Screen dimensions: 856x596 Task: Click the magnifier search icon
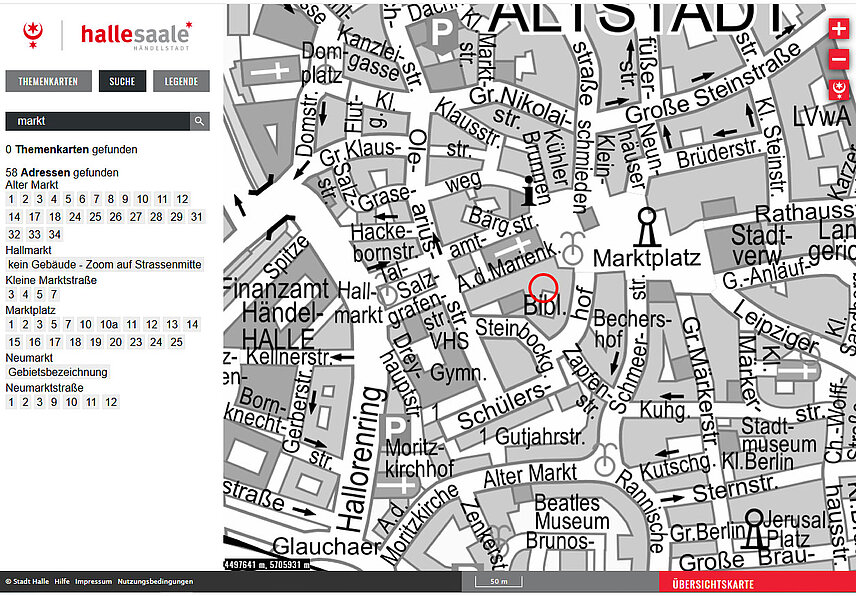click(200, 121)
